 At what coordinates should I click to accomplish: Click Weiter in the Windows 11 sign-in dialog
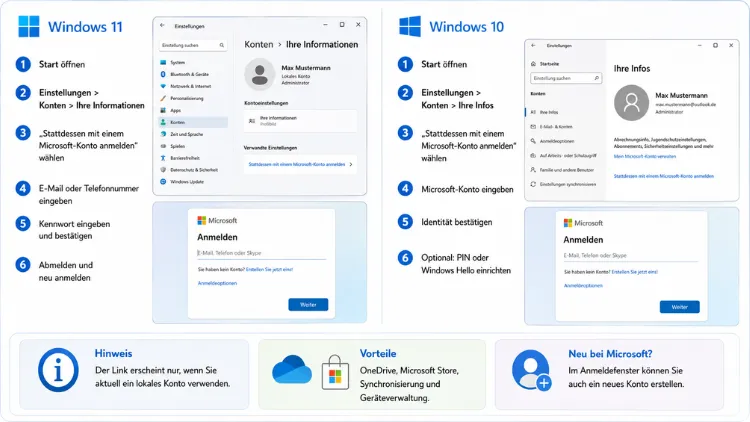308,305
